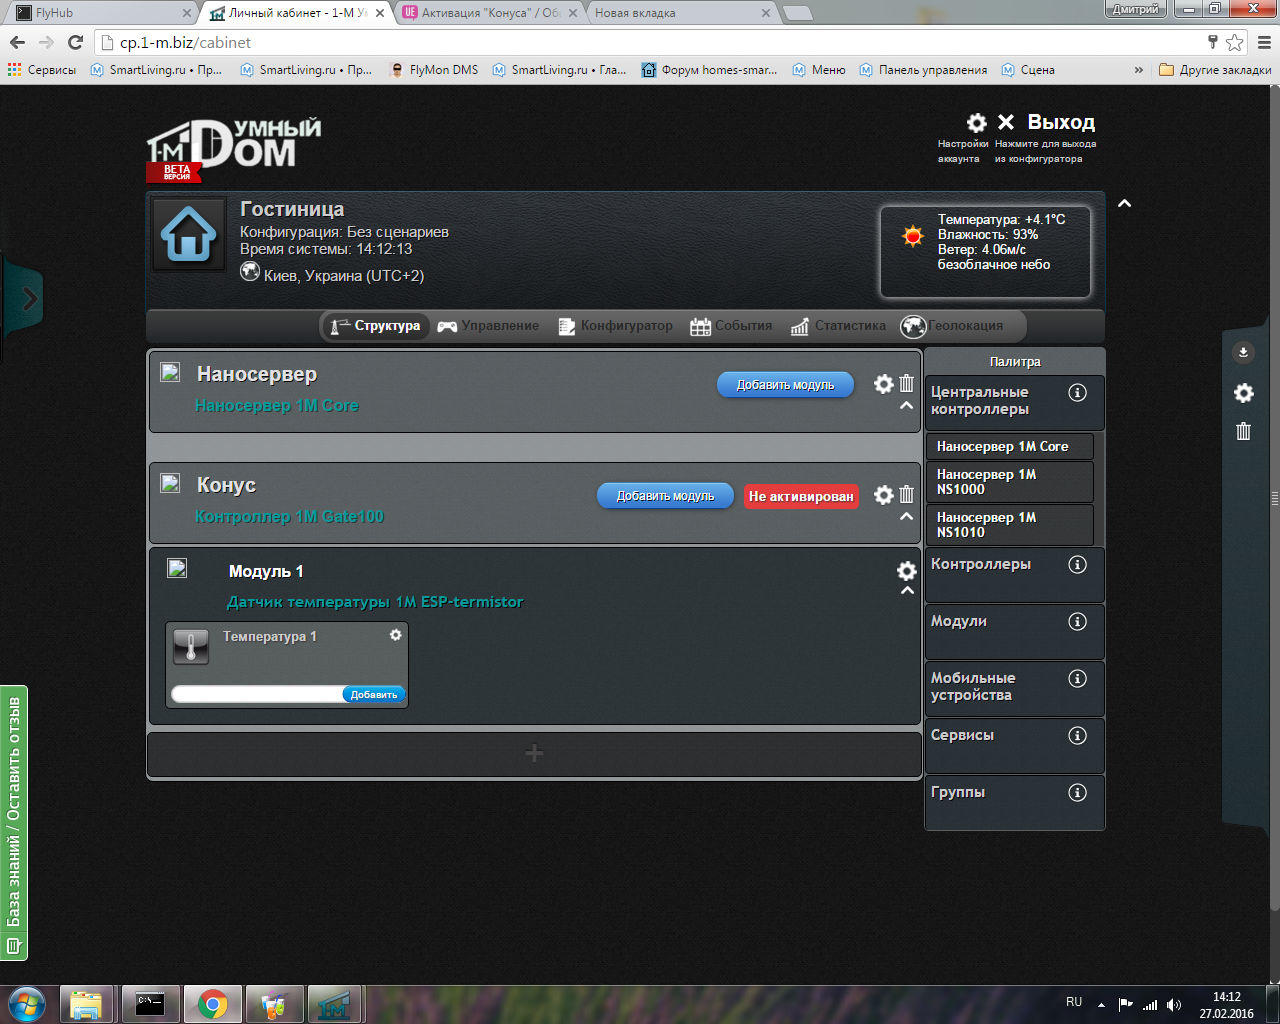Click info icon for Контроллеры palette group
This screenshot has width=1280, height=1024.
click(1077, 564)
